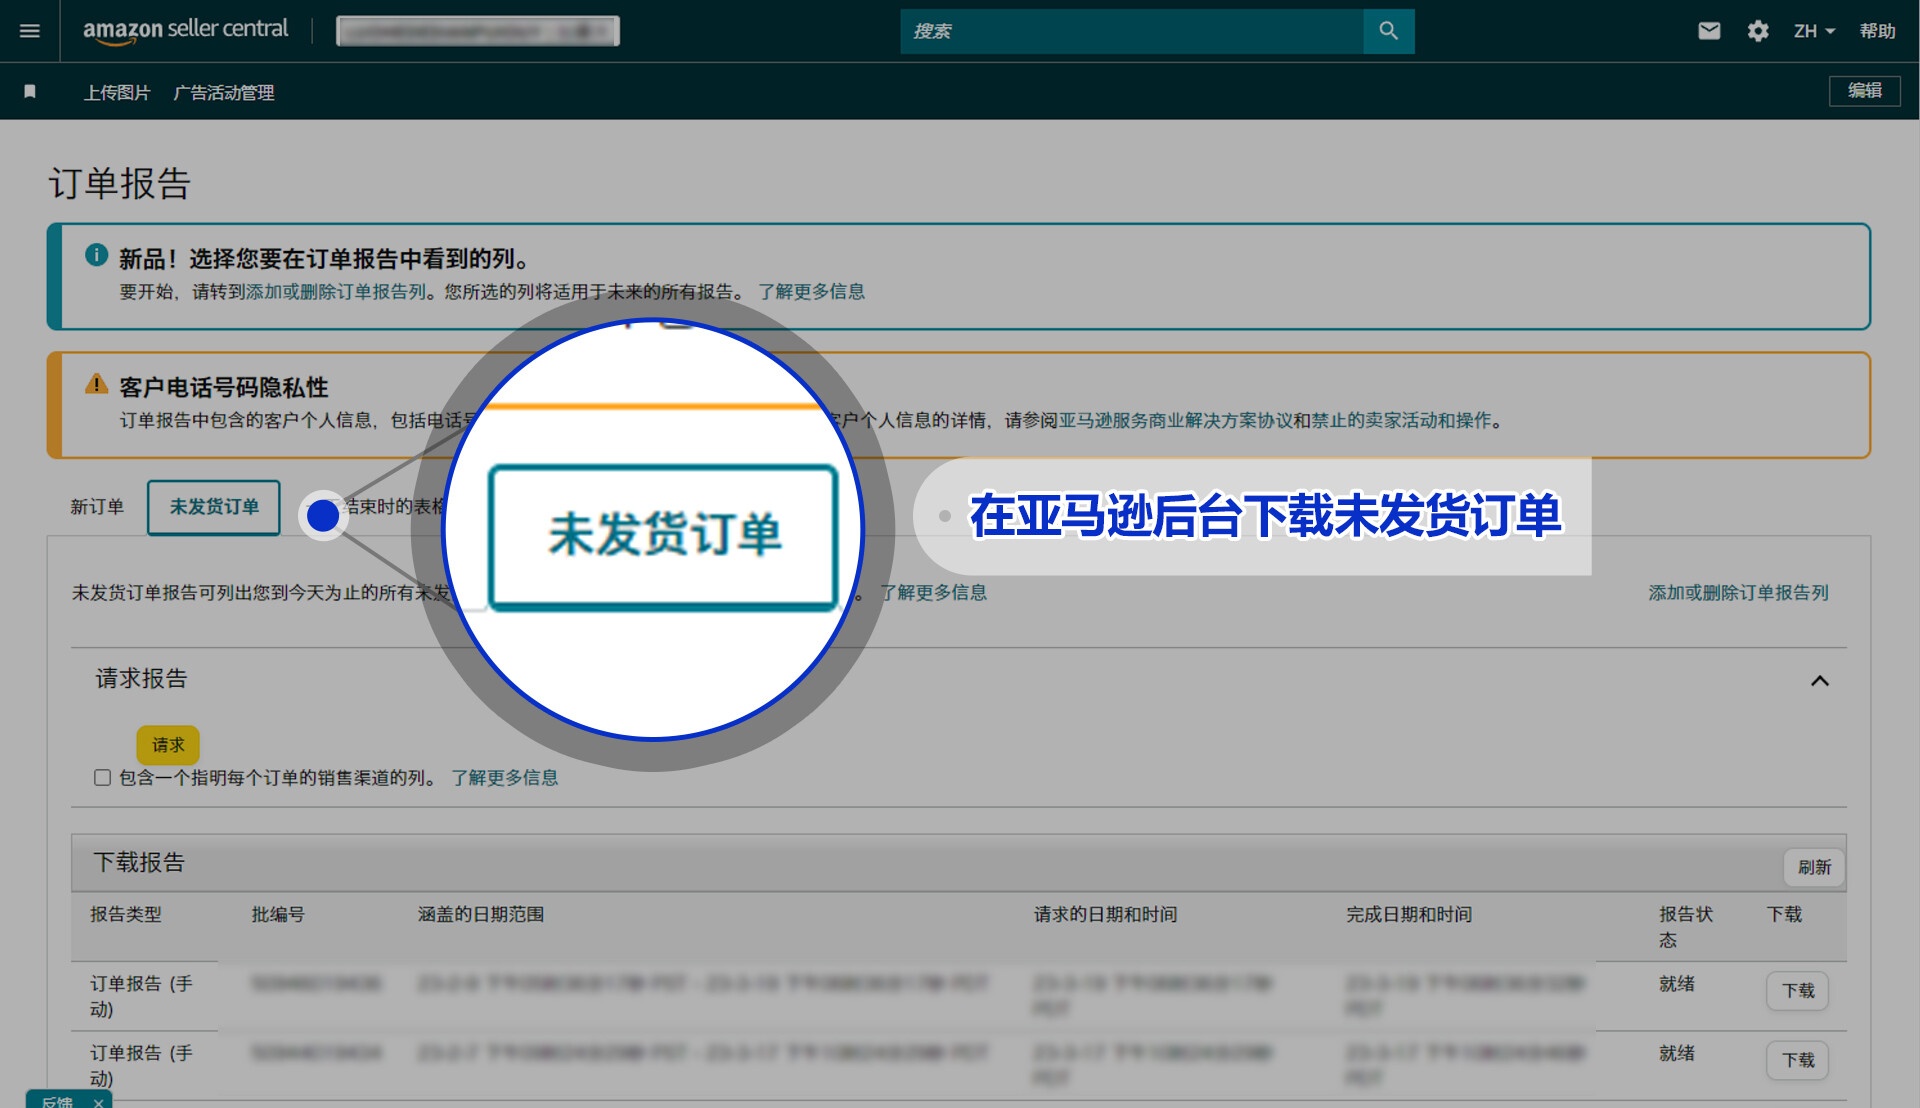Click the 完成日期和时间 column header

pos(1409,914)
